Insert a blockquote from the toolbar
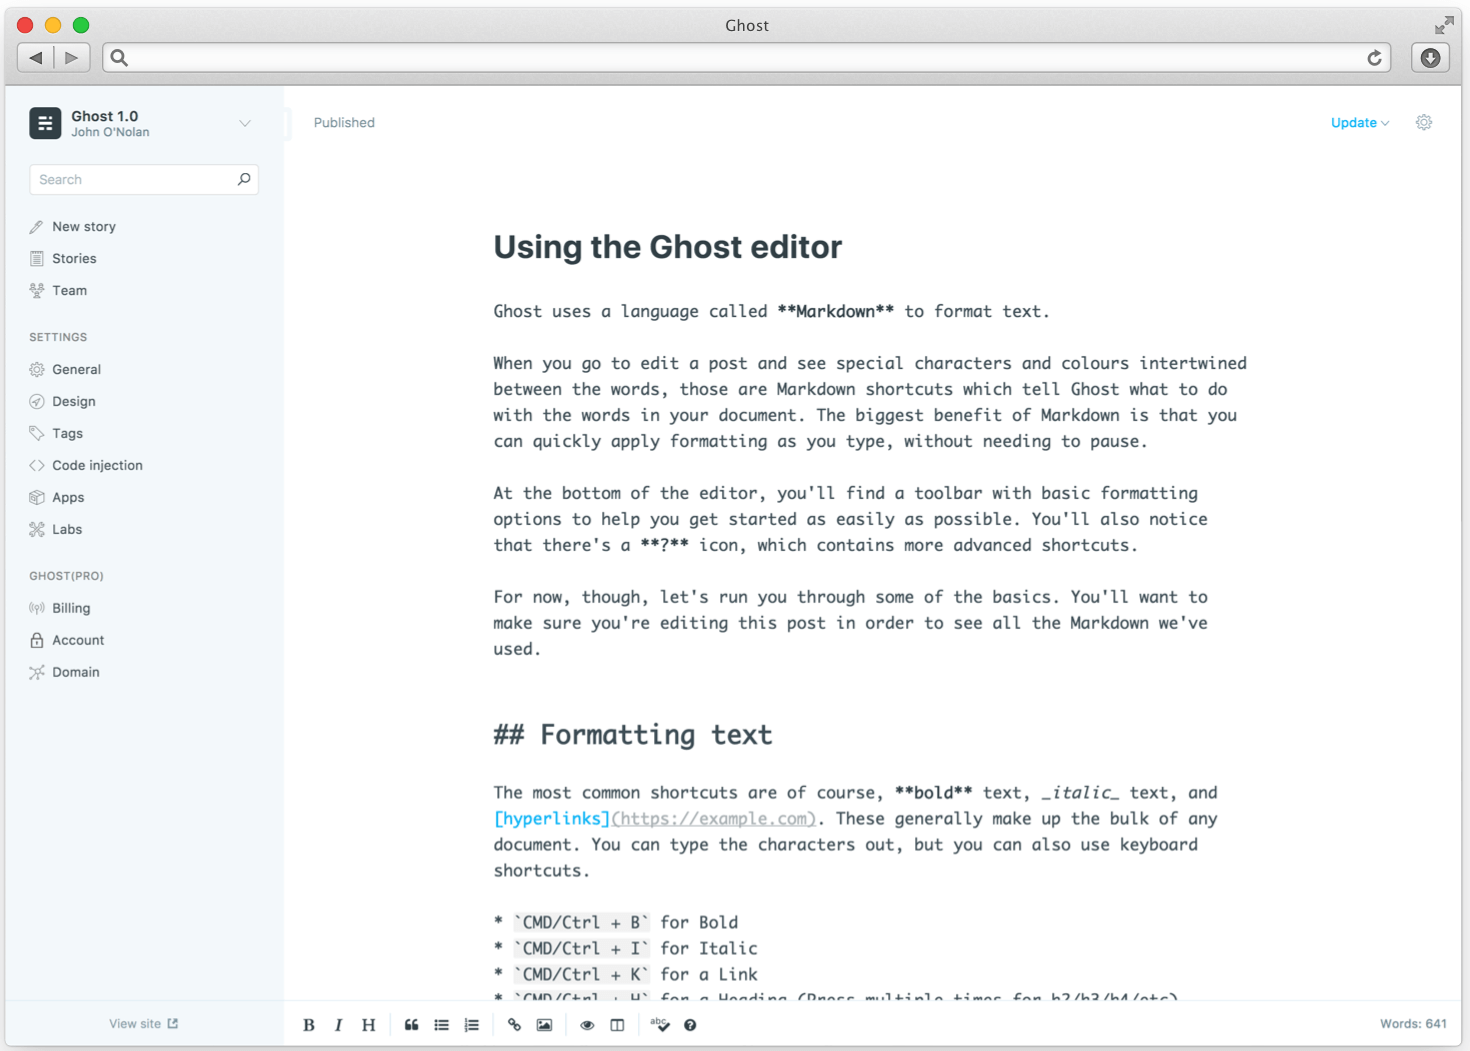The height and width of the screenshot is (1051, 1470). (411, 1025)
